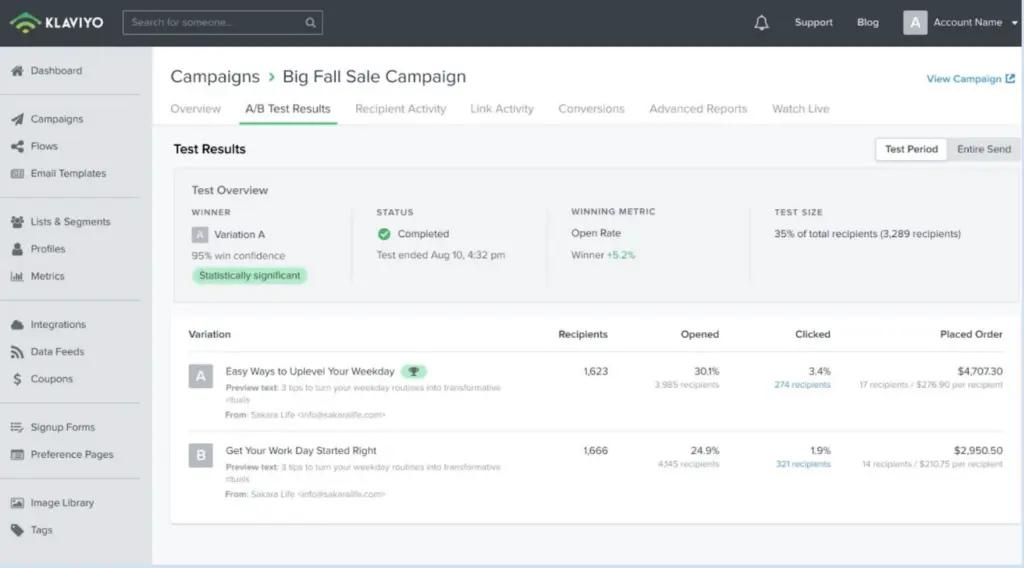Open the Link Activity tab
1024x568 pixels.
tap(502, 109)
